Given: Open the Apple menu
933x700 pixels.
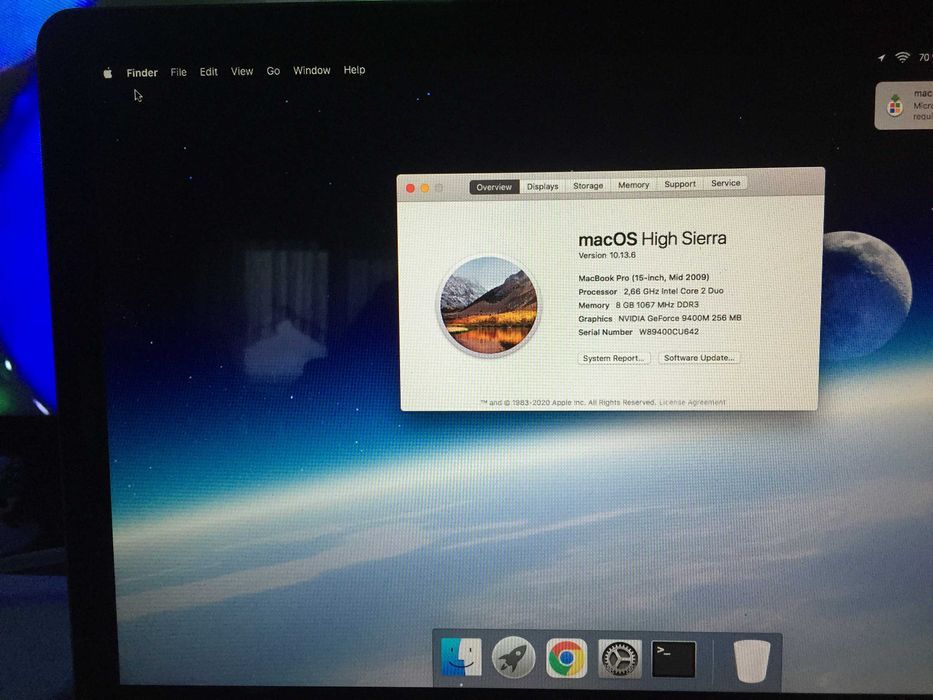Looking at the screenshot, I should 108,73.
